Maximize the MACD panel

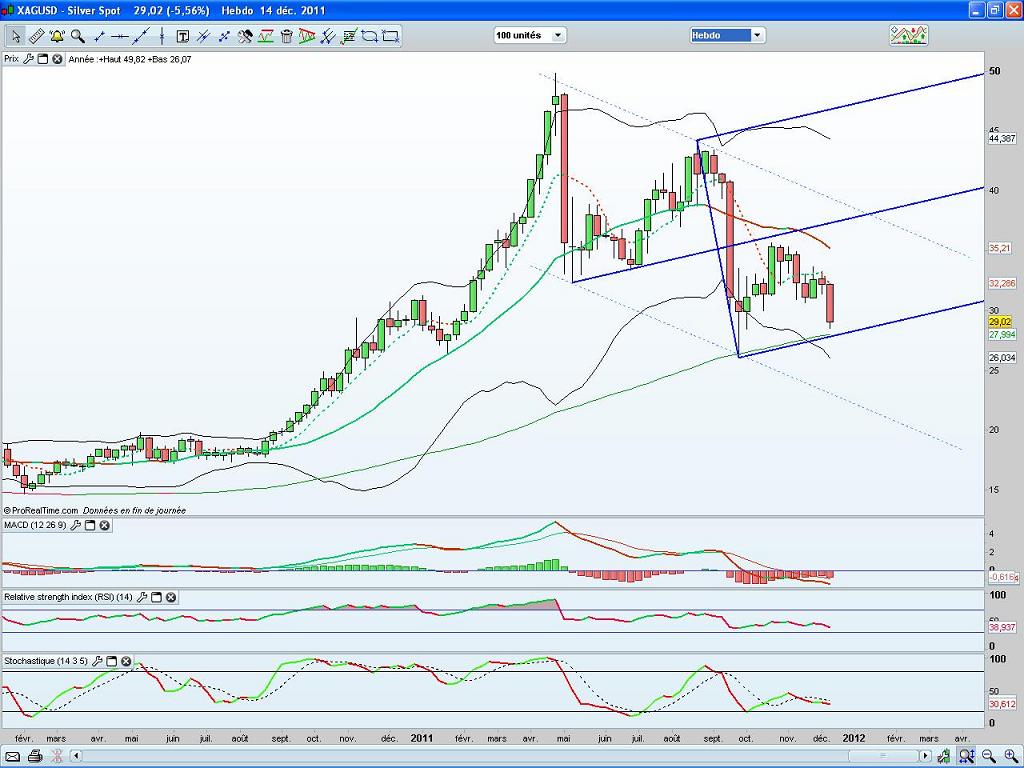point(89,525)
